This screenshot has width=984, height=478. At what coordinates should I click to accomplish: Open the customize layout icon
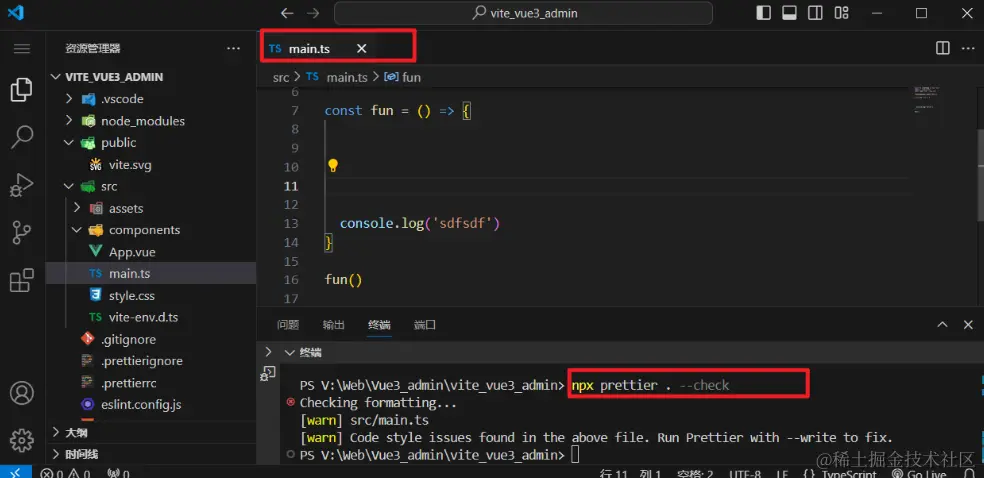tap(842, 13)
